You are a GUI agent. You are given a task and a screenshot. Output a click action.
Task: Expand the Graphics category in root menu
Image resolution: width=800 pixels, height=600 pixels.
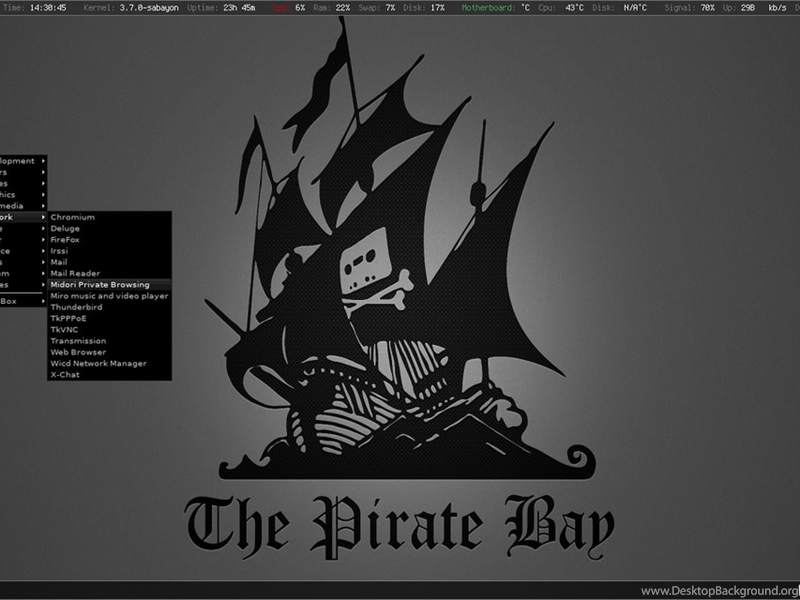tap(23, 195)
